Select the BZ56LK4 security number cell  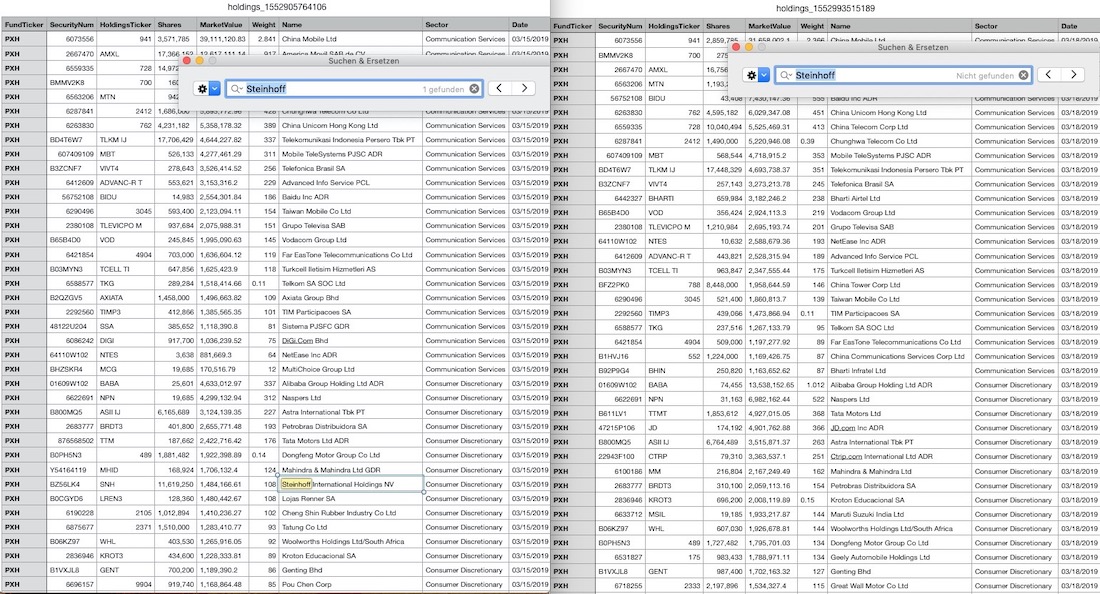pos(72,485)
